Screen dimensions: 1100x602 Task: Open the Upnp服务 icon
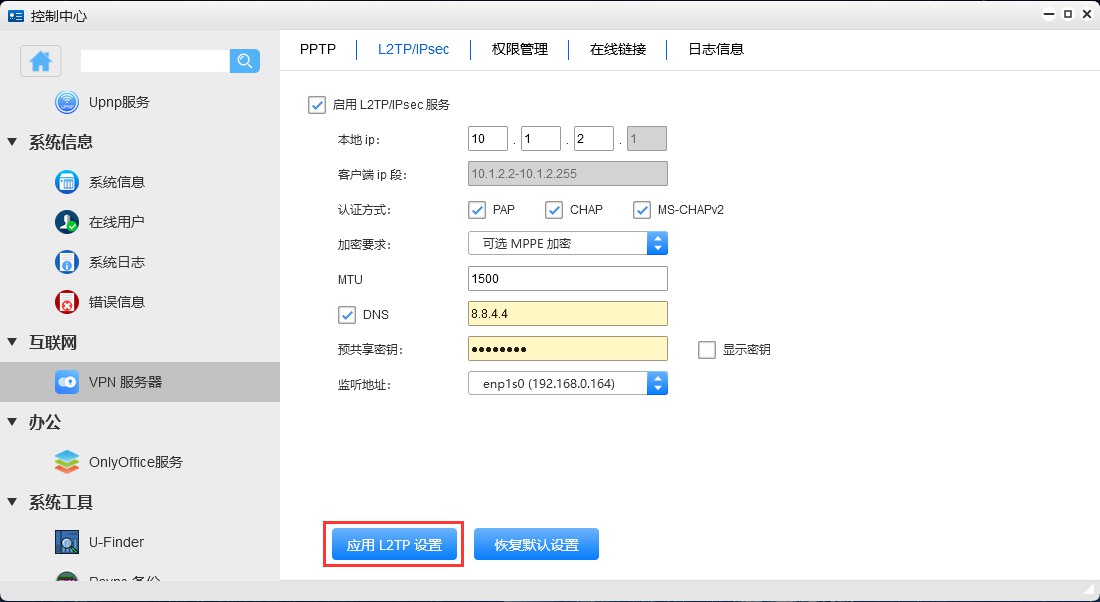67,102
